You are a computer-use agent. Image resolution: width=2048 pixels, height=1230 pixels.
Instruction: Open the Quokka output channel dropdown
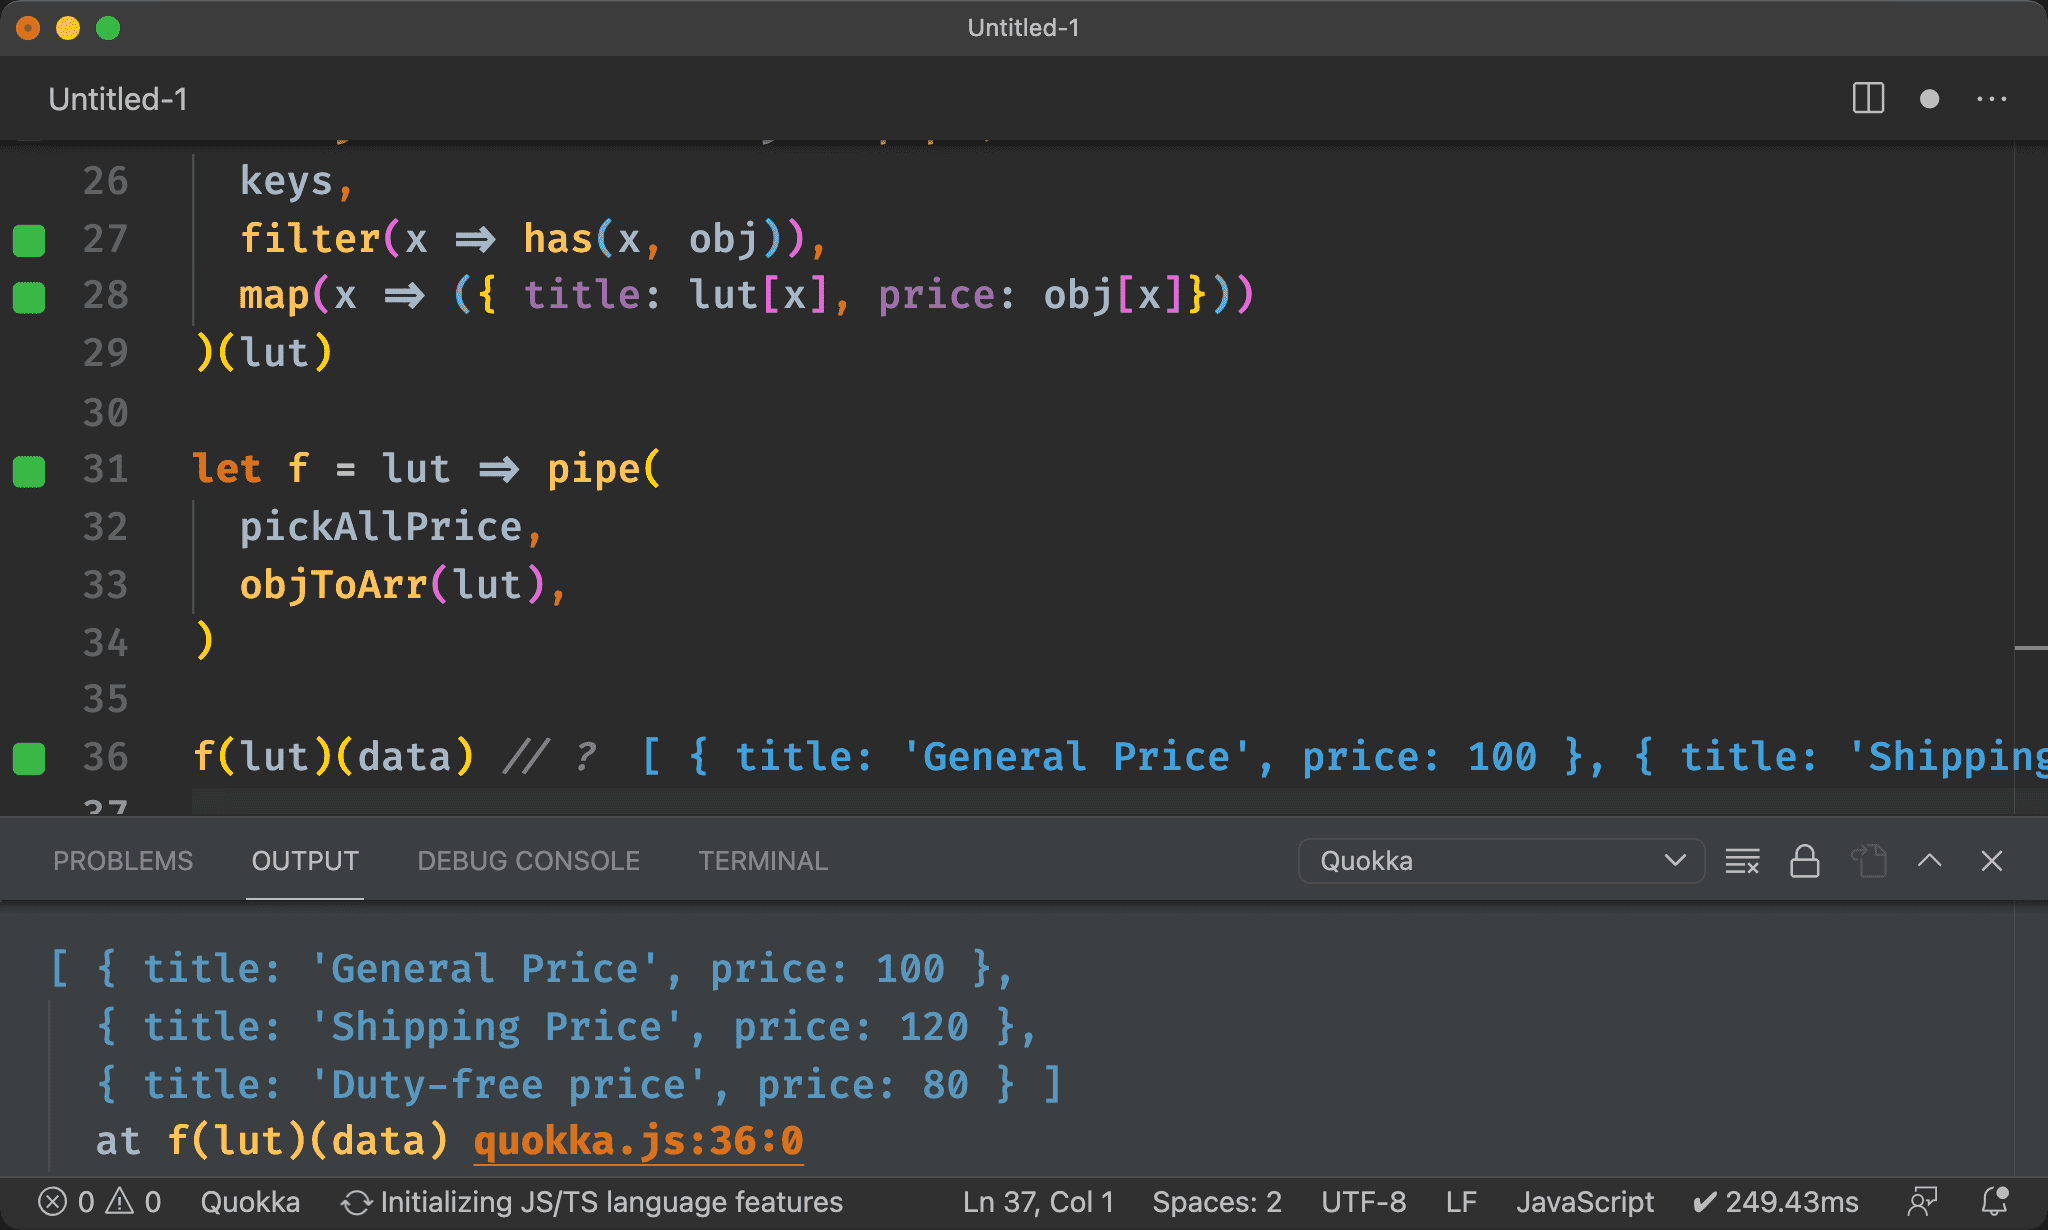coord(1500,861)
